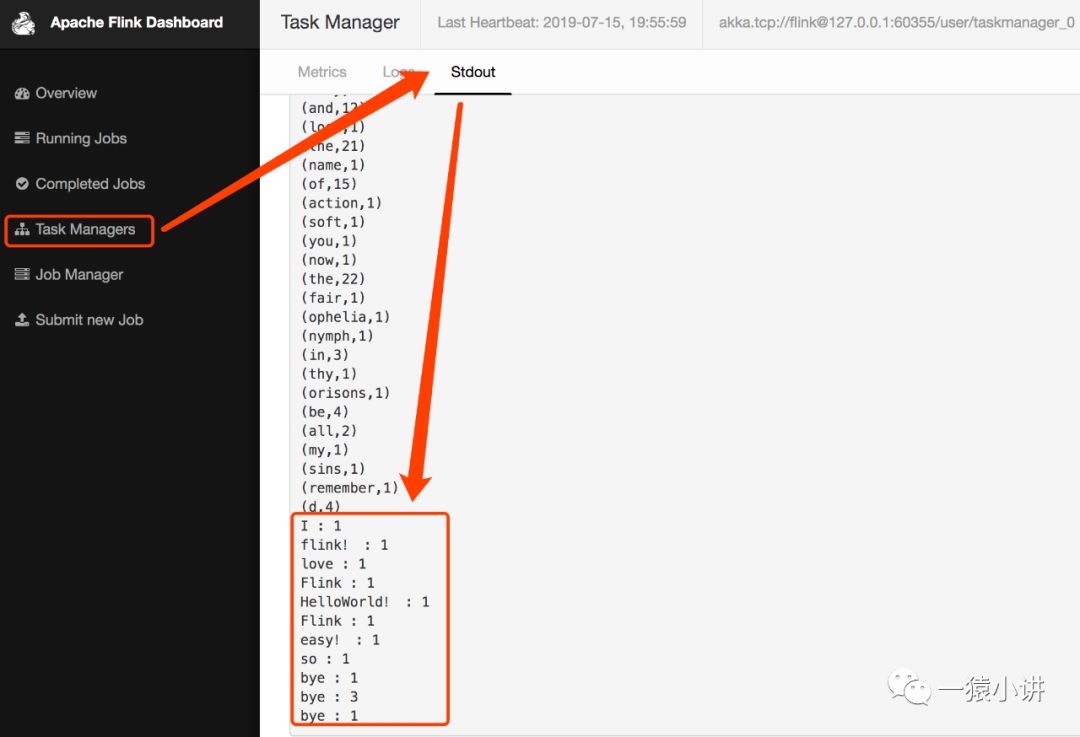Click the stdout line (action,1)
Viewport: 1080px width, 737px height.
point(342,203)
